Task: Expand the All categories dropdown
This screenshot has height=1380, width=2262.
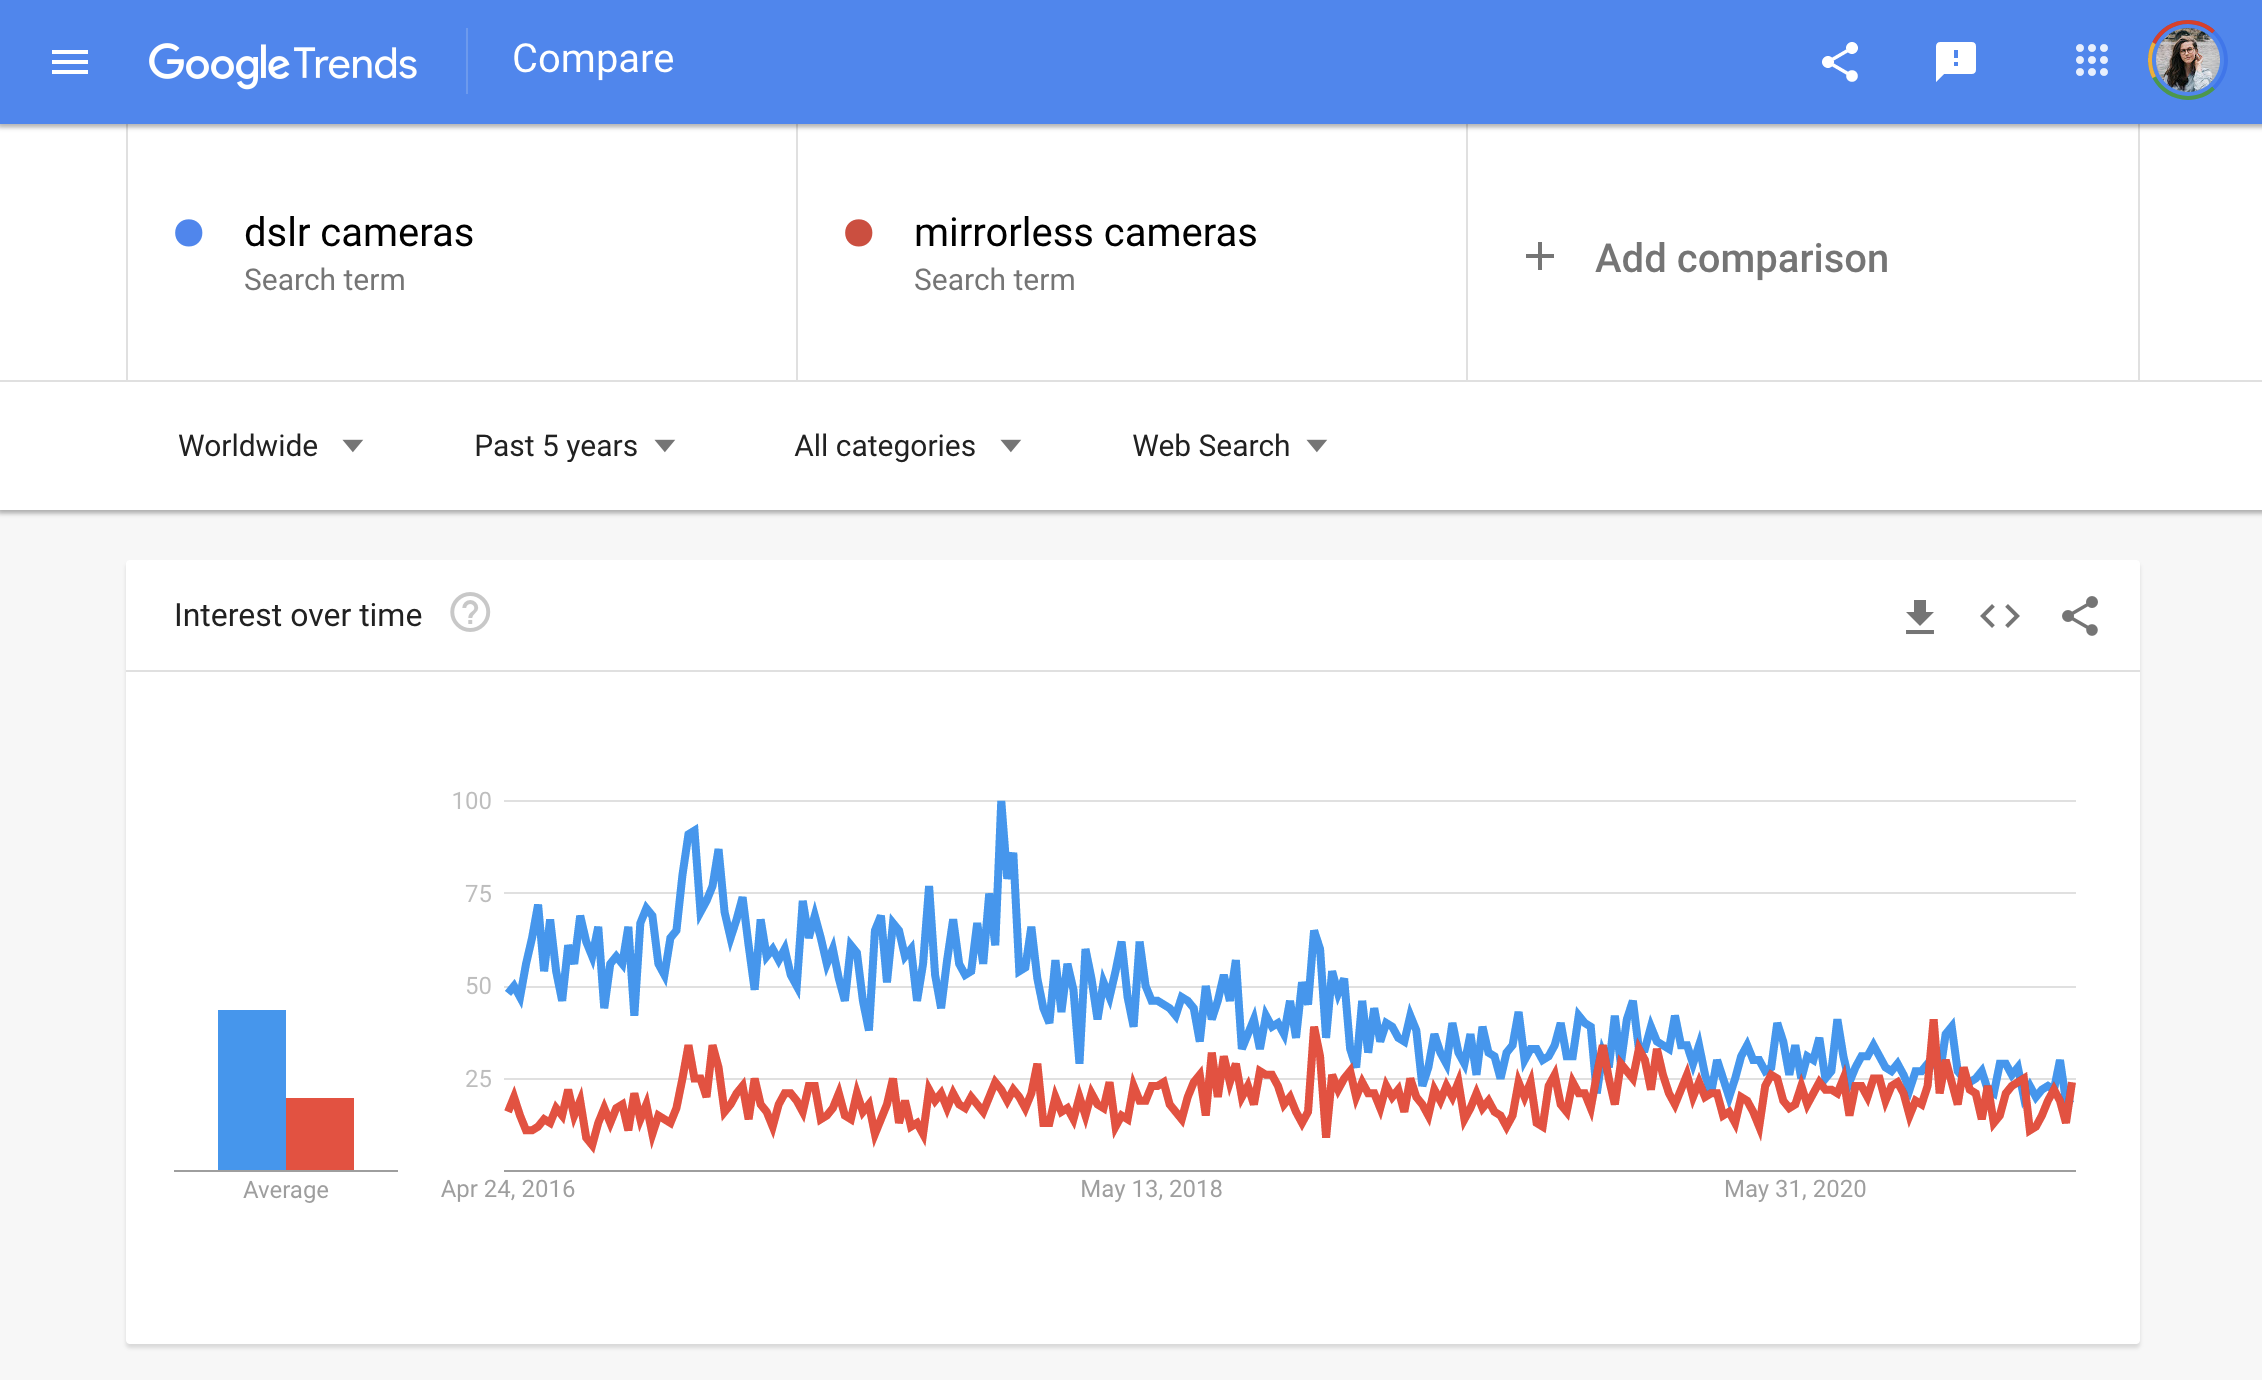Action: [x=907, y=446]
